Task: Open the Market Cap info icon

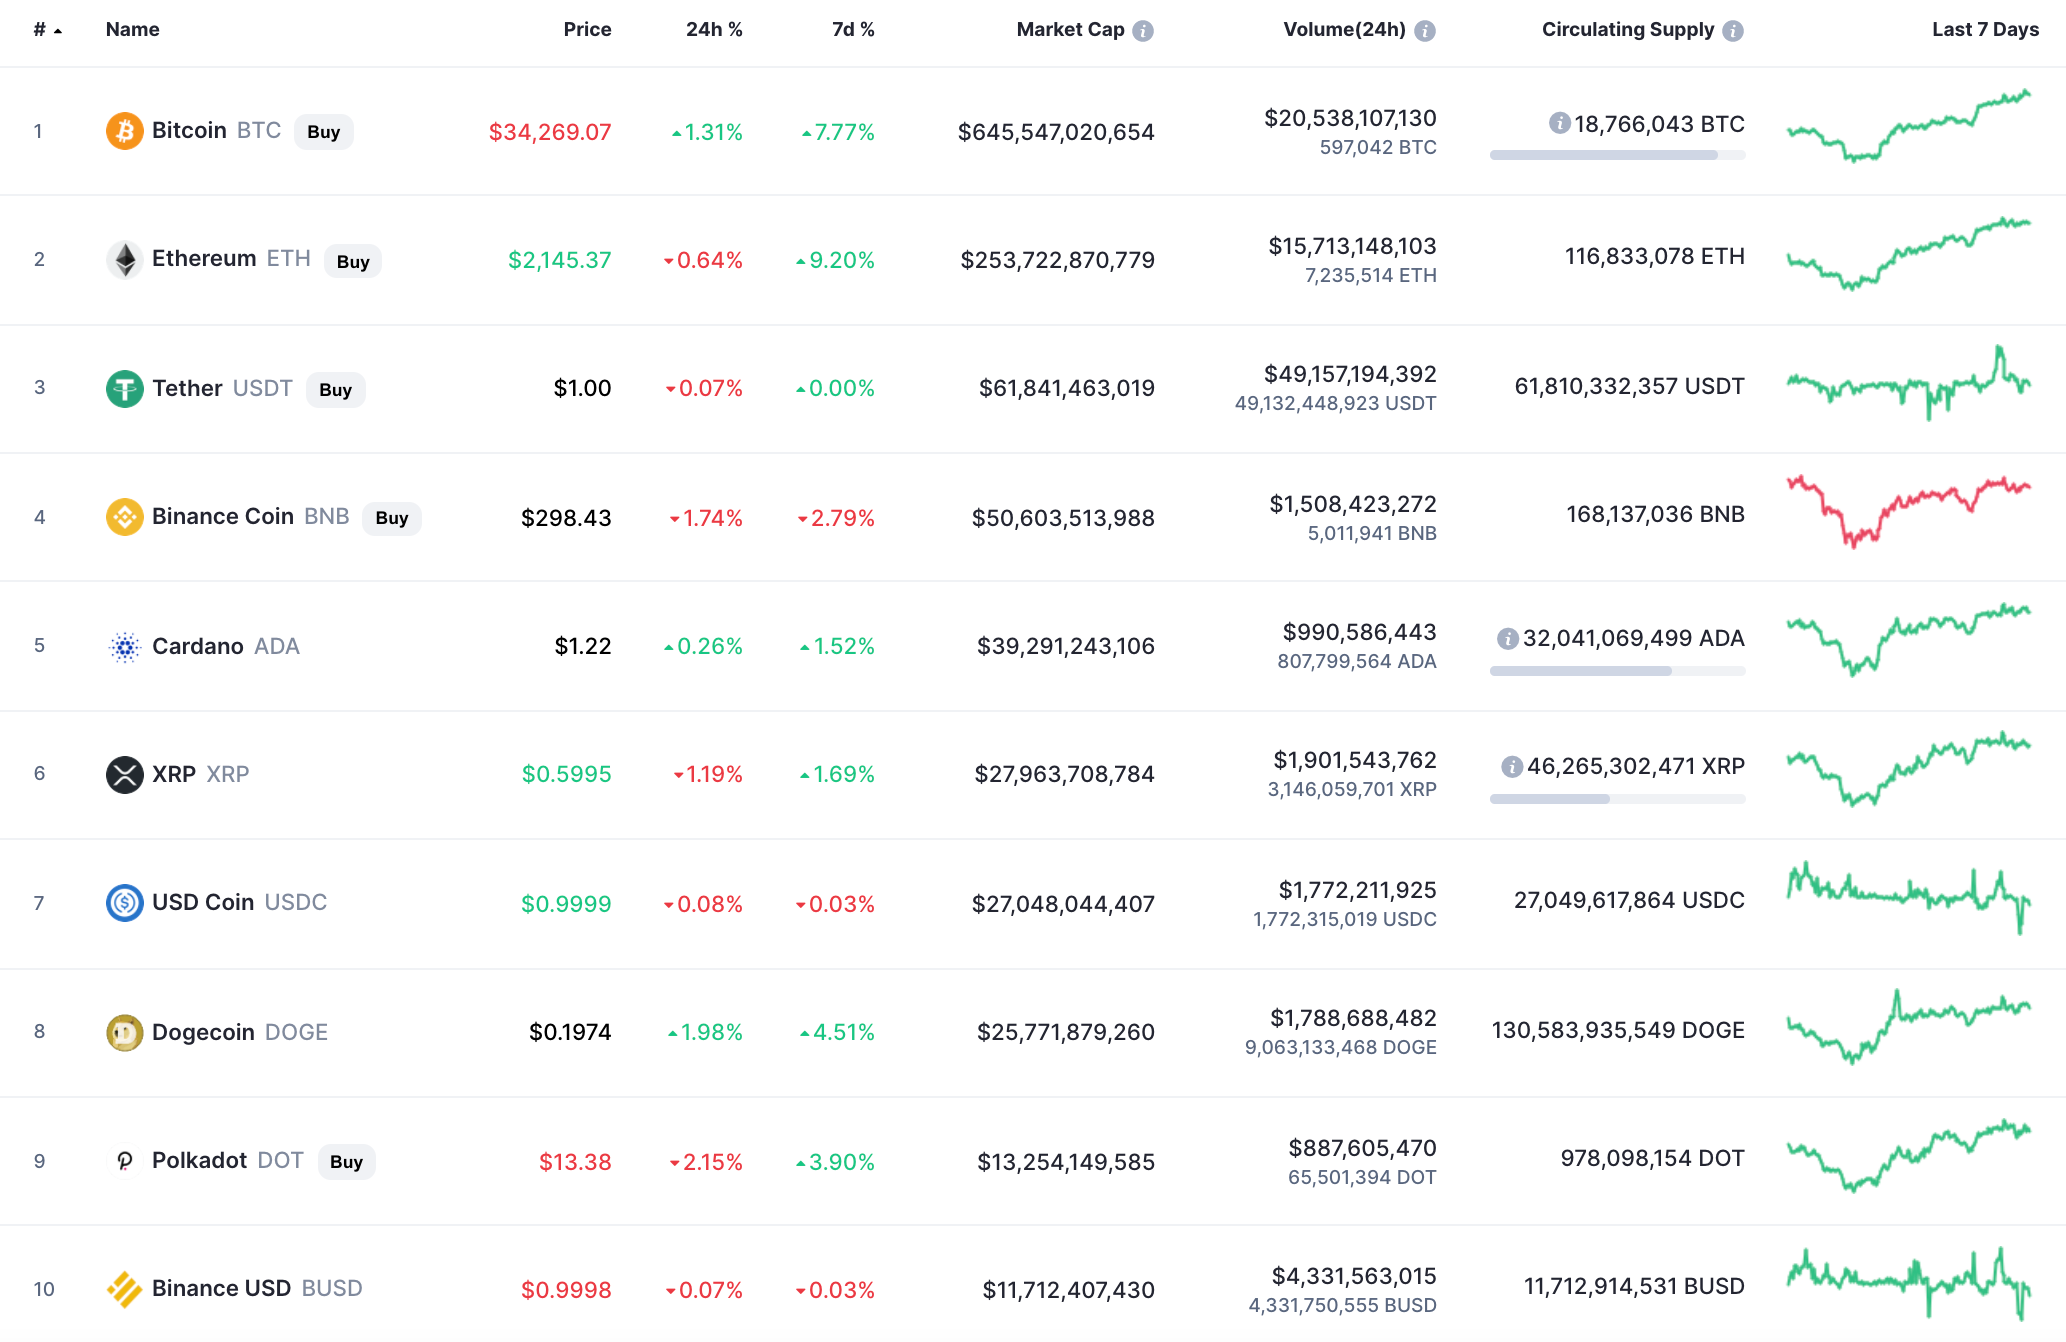Action: [x=1142, y=31]
